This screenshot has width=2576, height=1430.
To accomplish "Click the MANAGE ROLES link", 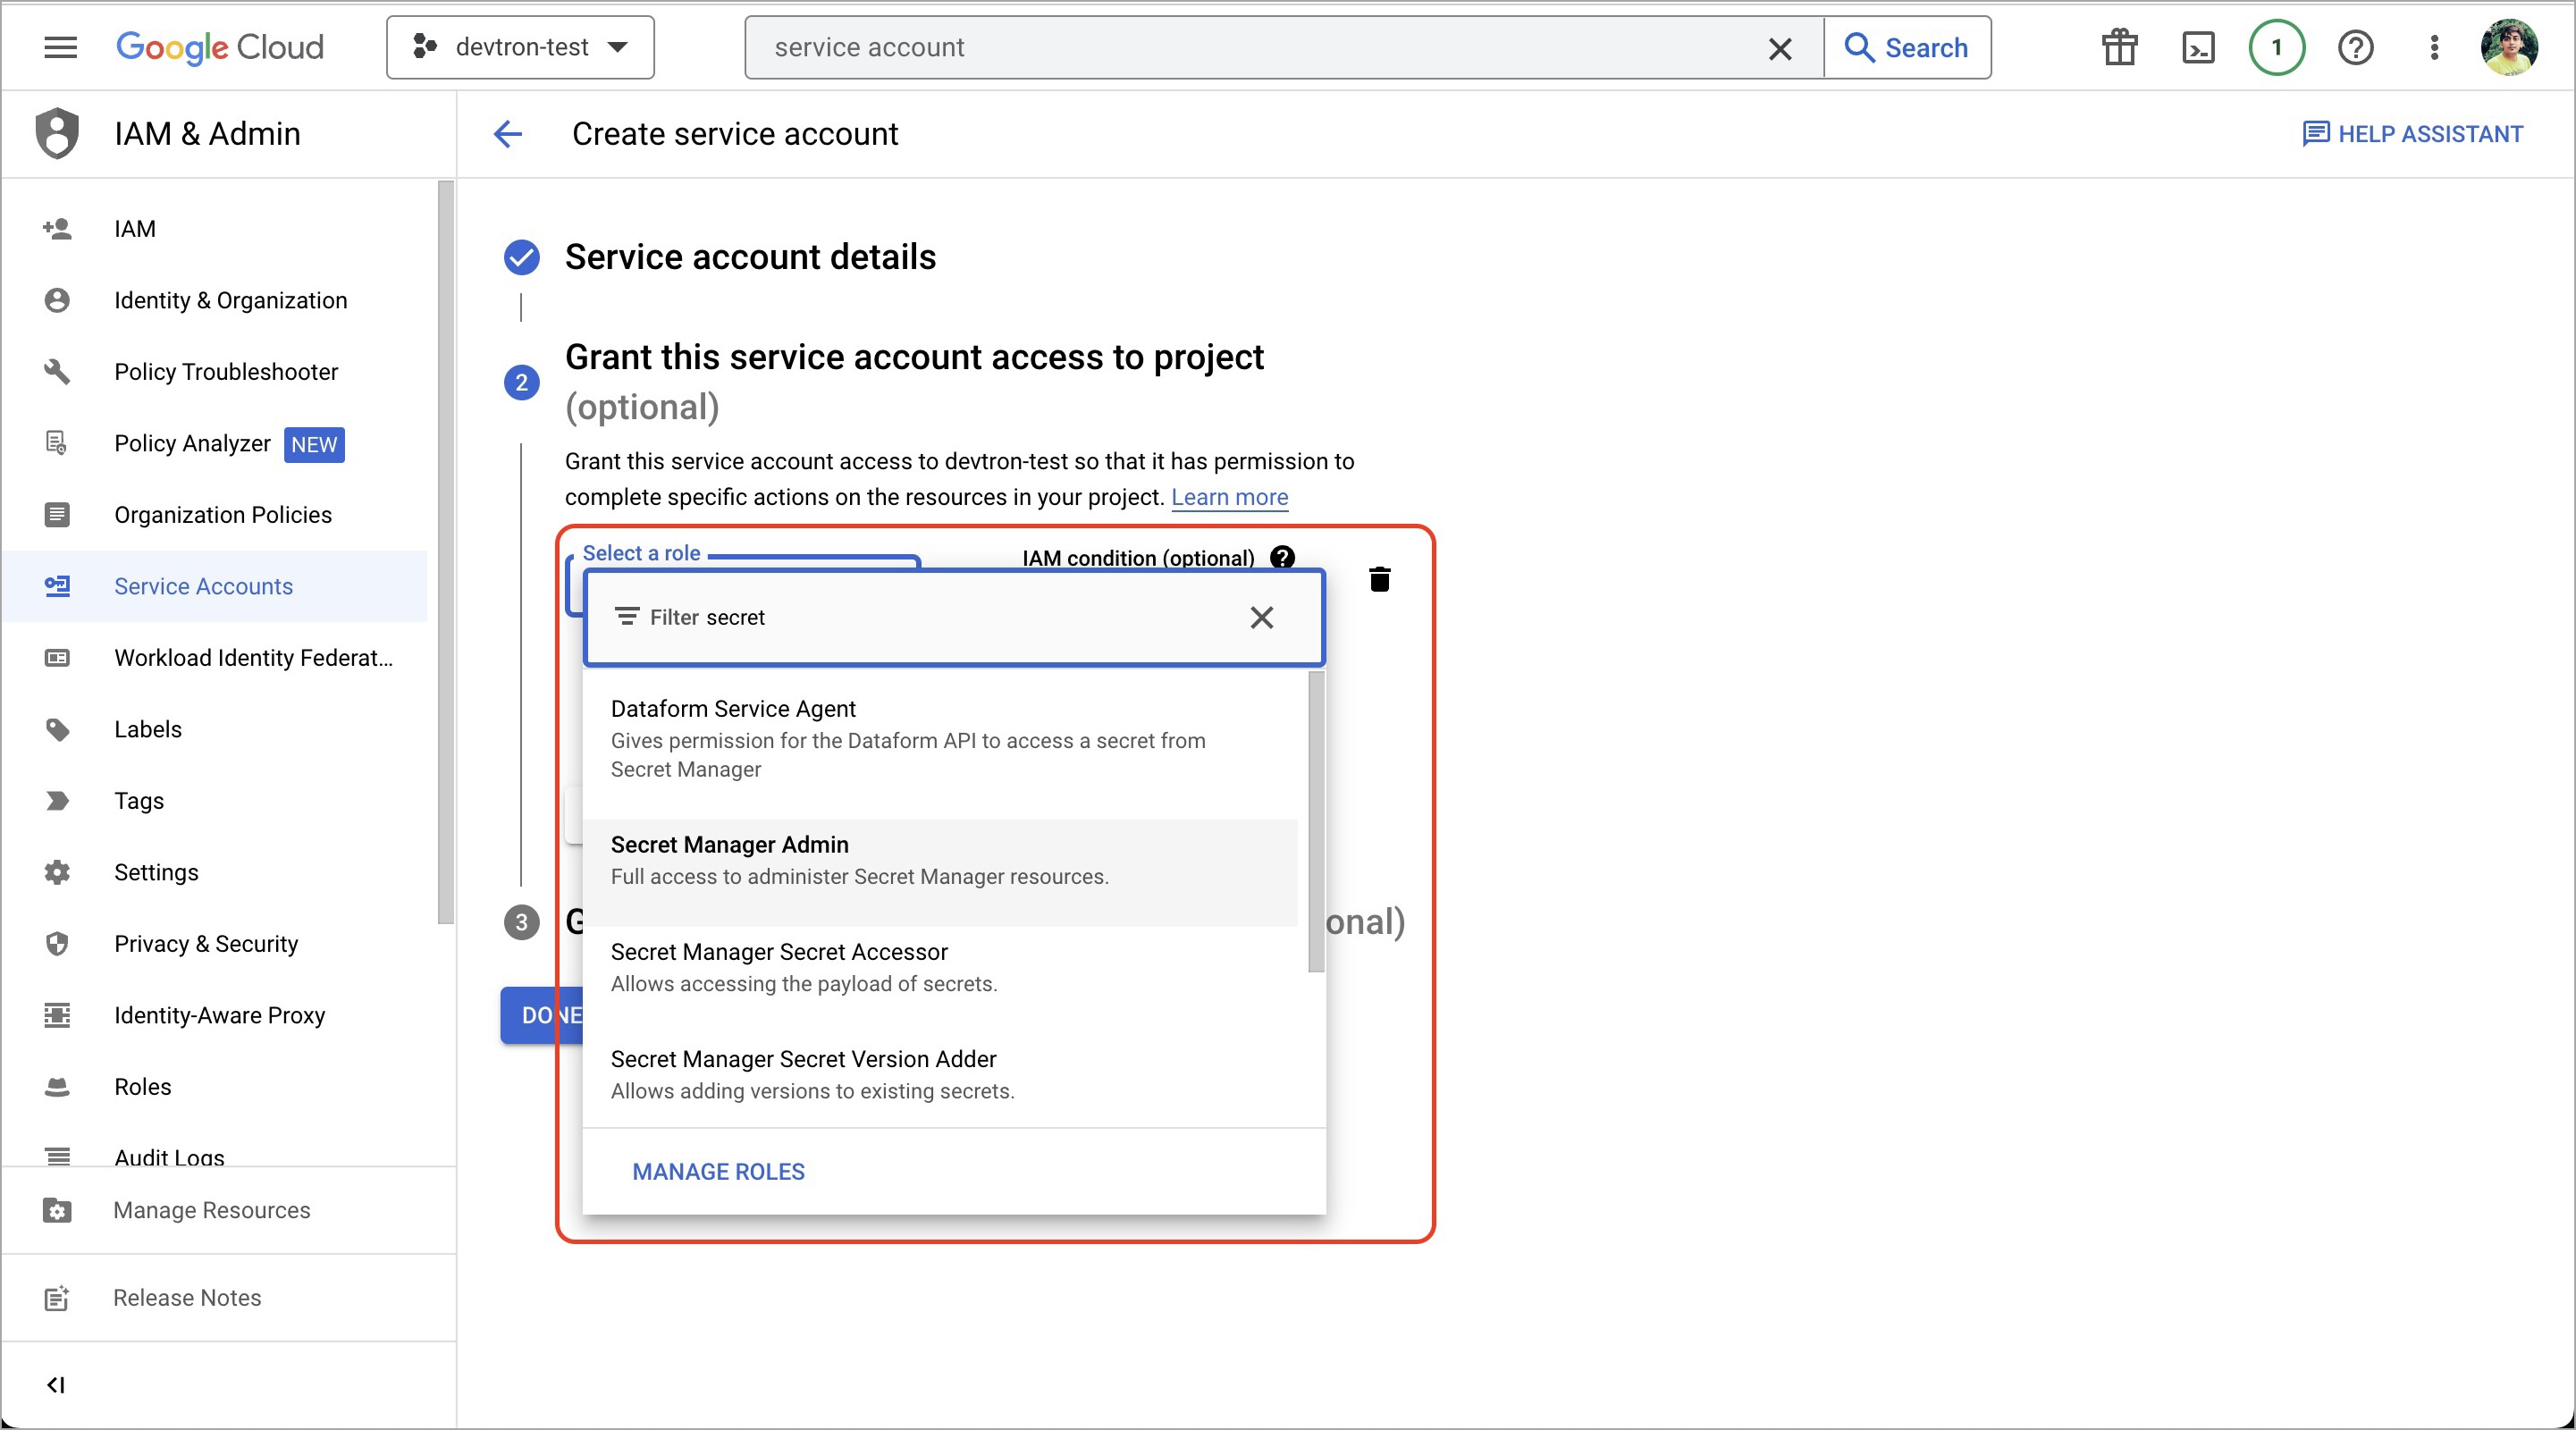I will click(718, 1171).
